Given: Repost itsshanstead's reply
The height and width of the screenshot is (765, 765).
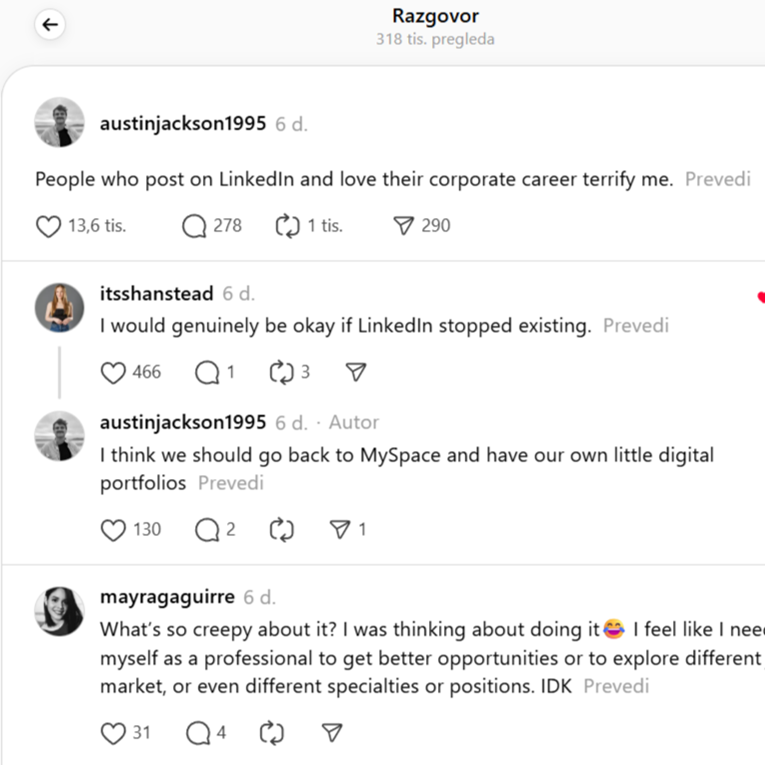Looking at the screenshot, I should pos(281,373).
